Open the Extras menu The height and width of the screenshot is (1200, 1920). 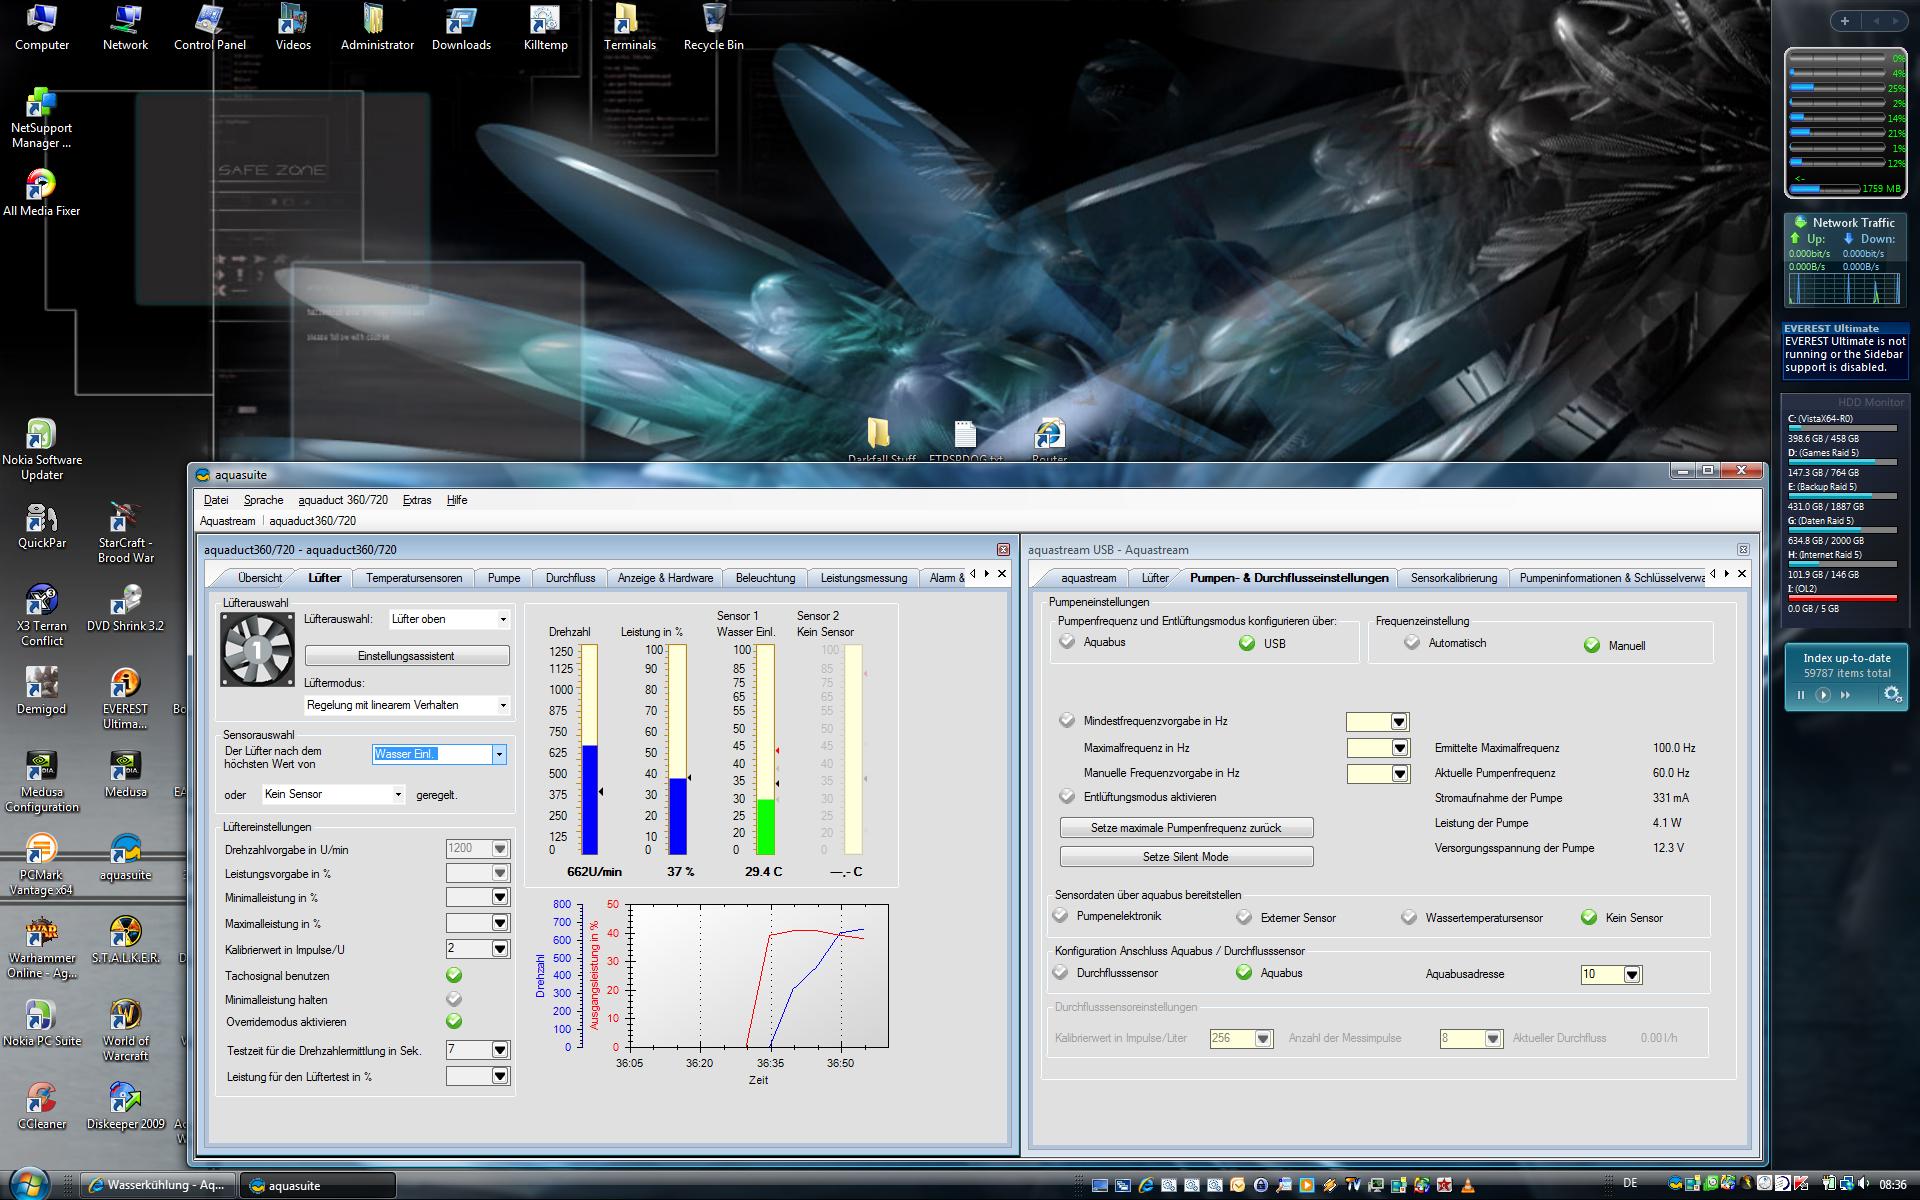417,500
